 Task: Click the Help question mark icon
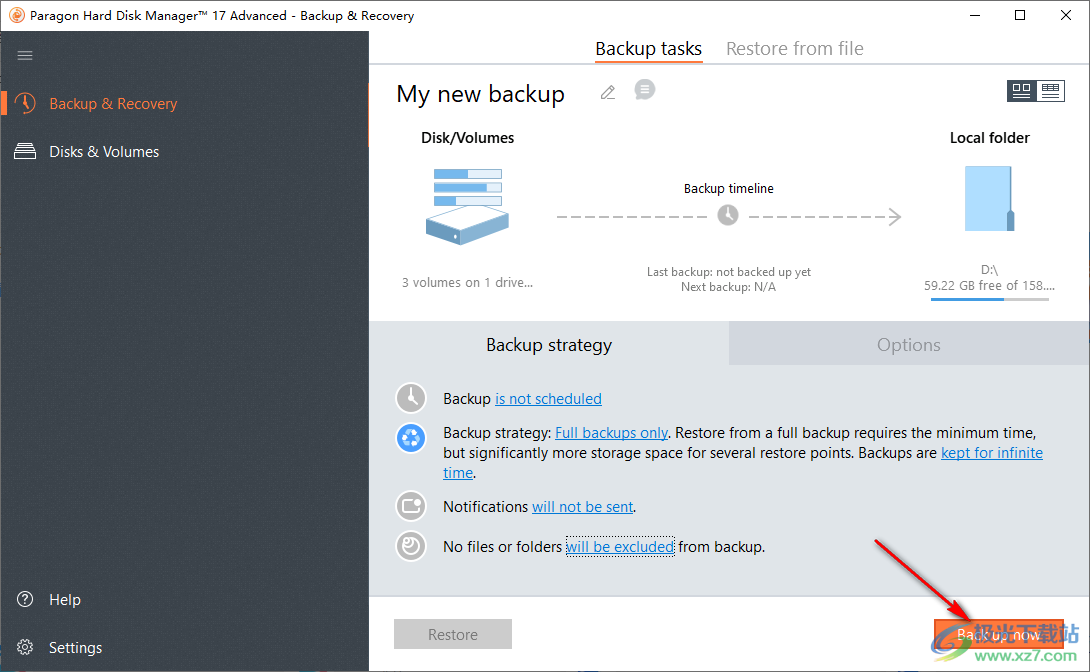point(25,599)
